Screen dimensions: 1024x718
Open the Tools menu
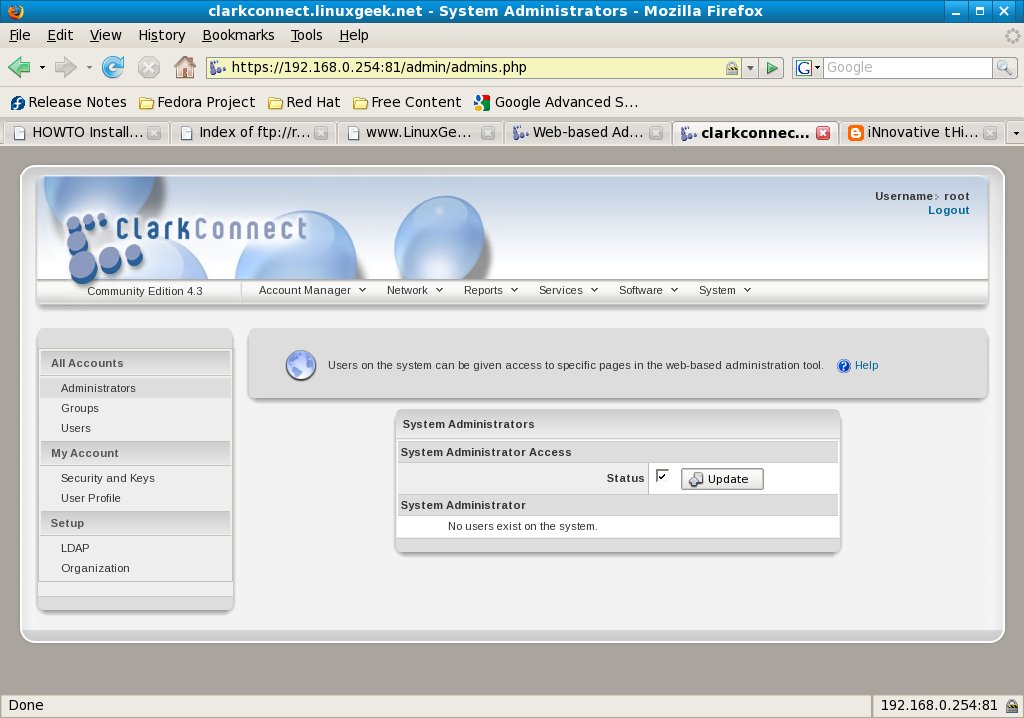pos(307,35)
